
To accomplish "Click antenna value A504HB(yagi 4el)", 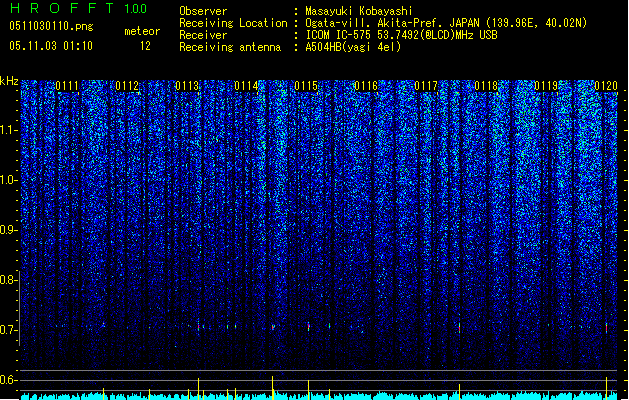I will coord(353,47).
